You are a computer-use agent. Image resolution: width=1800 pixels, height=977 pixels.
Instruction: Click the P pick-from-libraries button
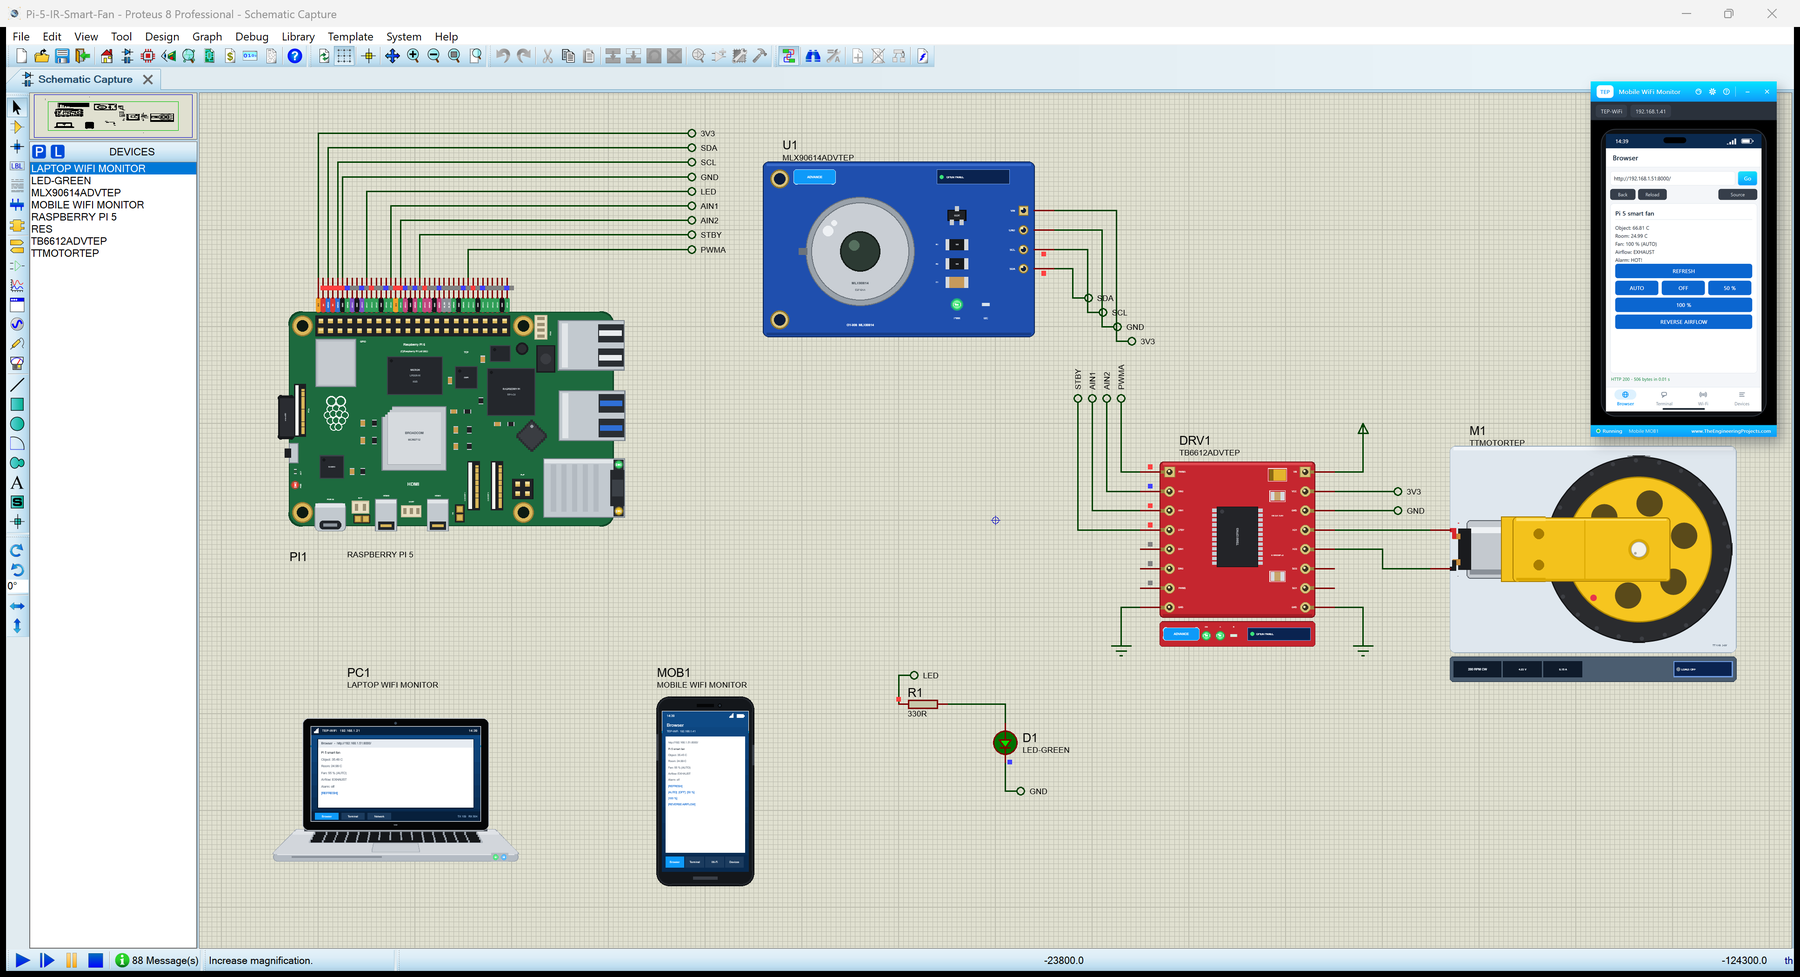(39, 151)
